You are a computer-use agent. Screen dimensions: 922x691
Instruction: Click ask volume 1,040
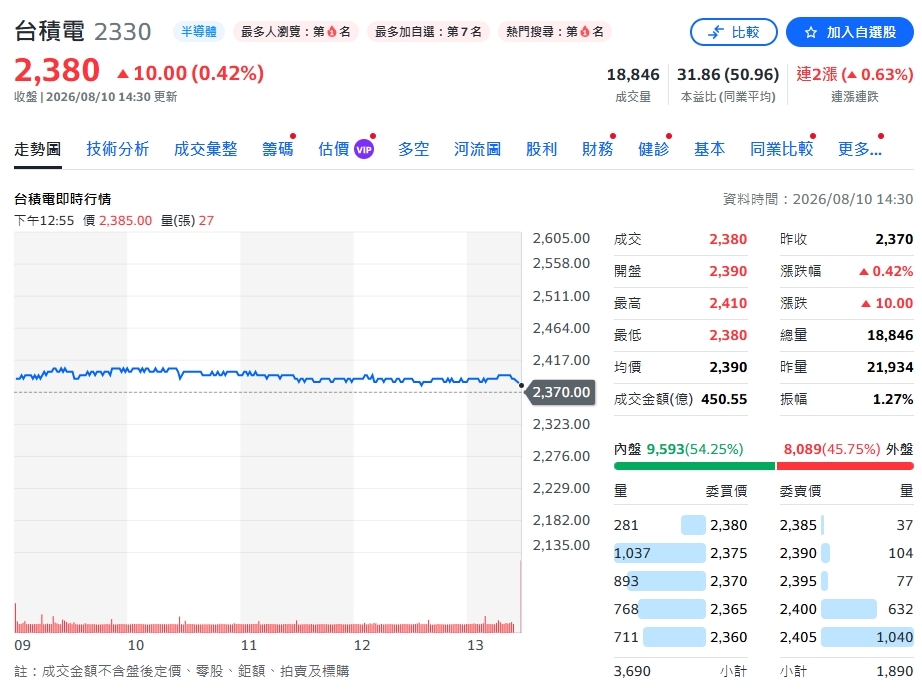point(894,637)
